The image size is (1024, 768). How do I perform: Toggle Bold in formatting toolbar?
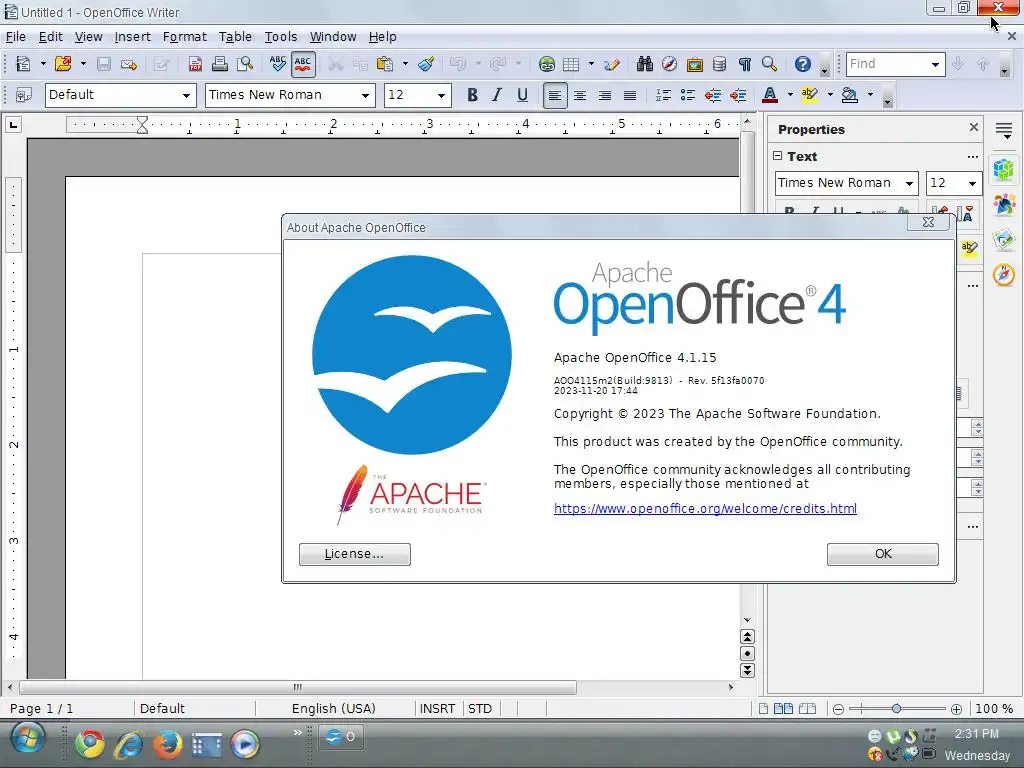pos(472,95)
